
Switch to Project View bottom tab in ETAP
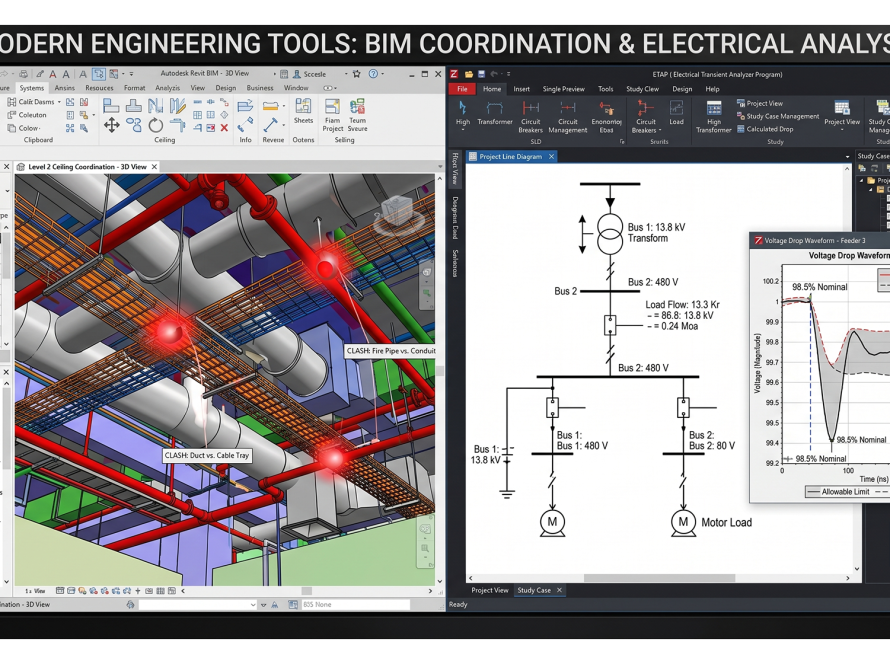[489, 590]
